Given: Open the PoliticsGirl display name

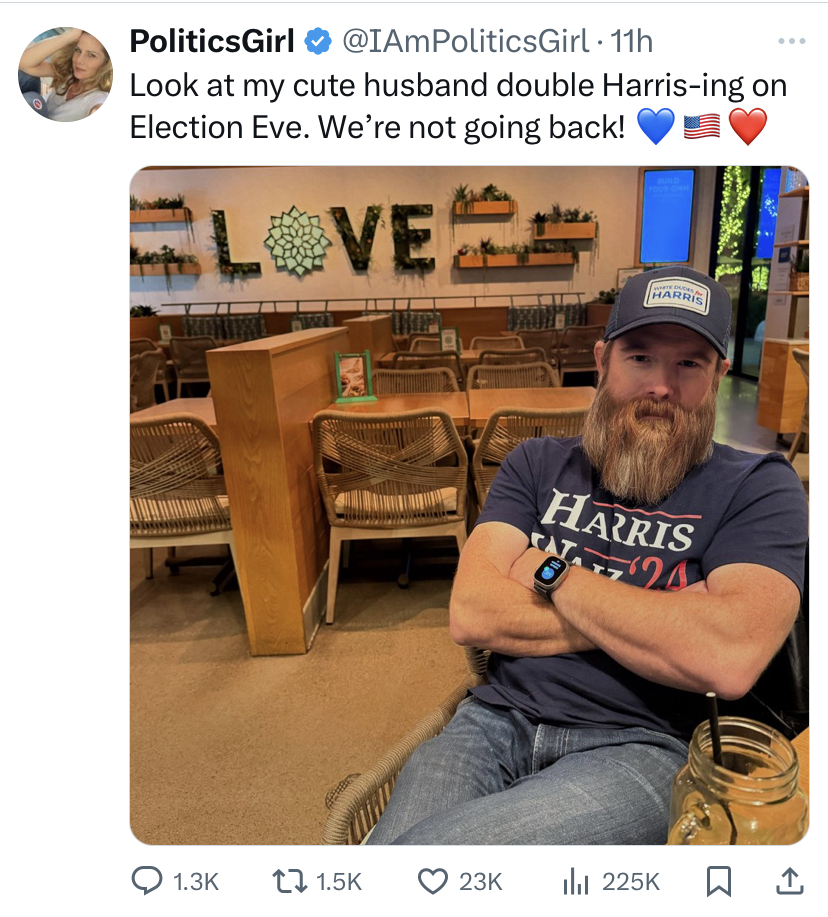Looking at the screenshot, I should click(x=212, y=42).
